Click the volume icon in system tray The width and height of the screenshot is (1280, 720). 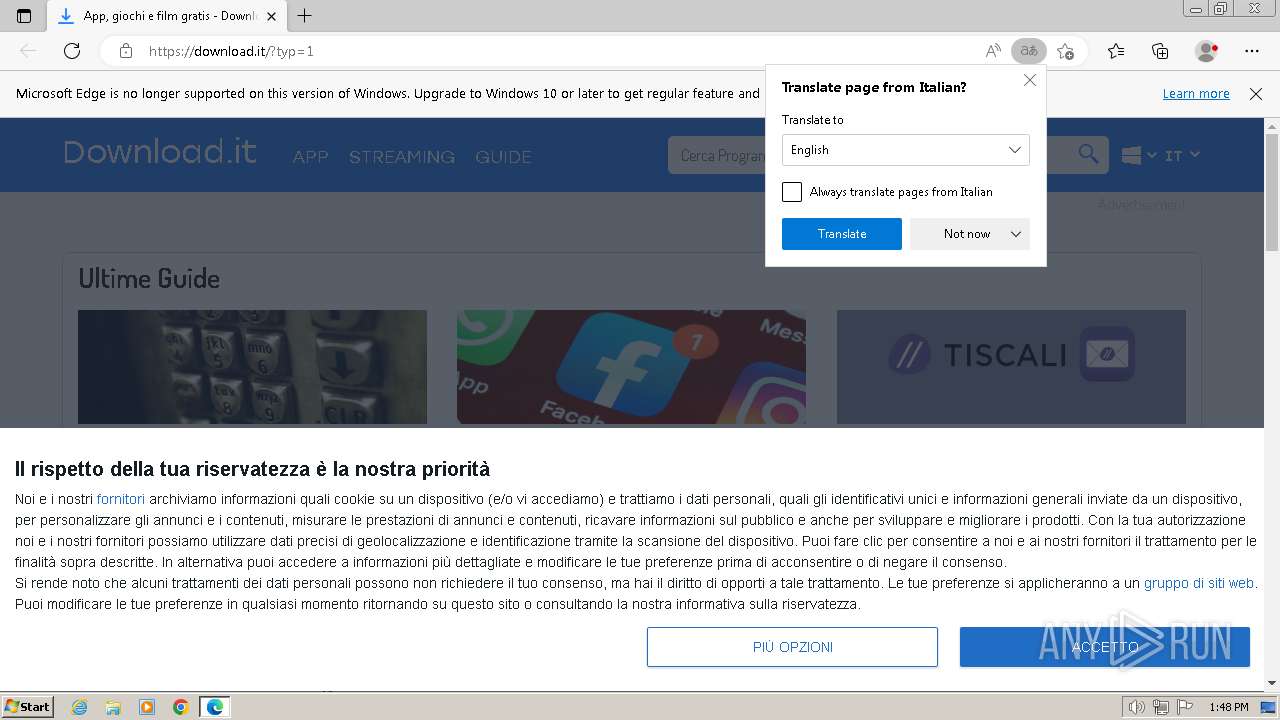1137,707
